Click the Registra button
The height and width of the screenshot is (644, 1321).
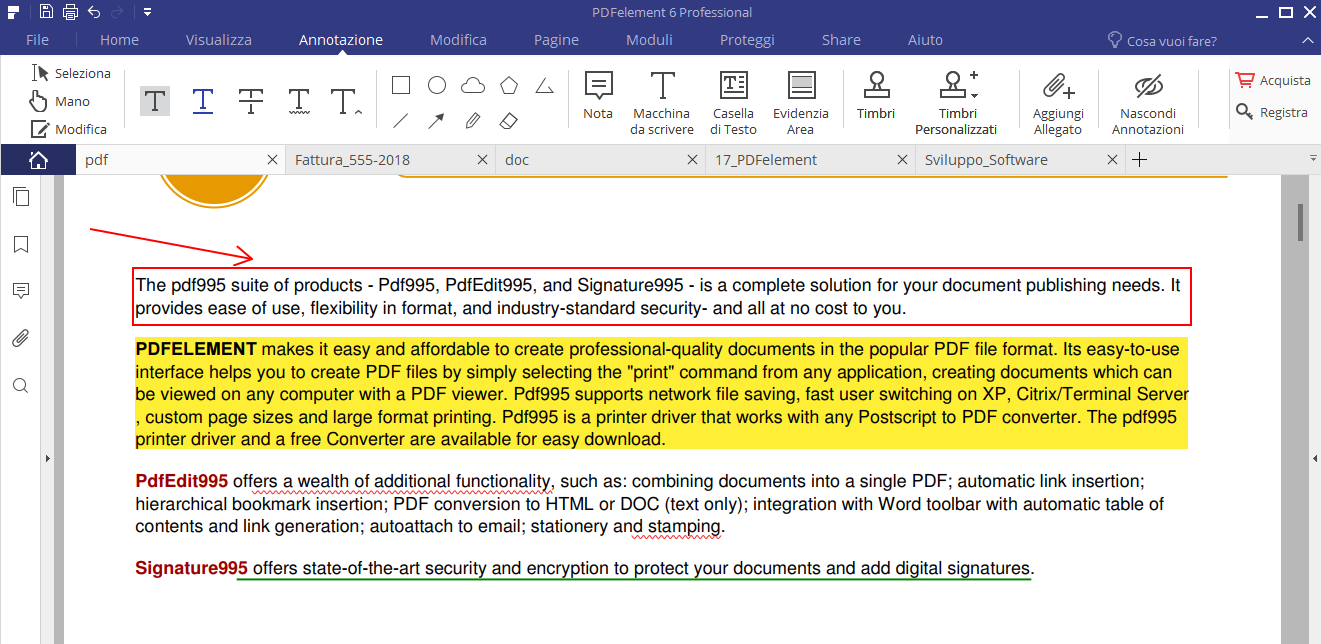1272,112
